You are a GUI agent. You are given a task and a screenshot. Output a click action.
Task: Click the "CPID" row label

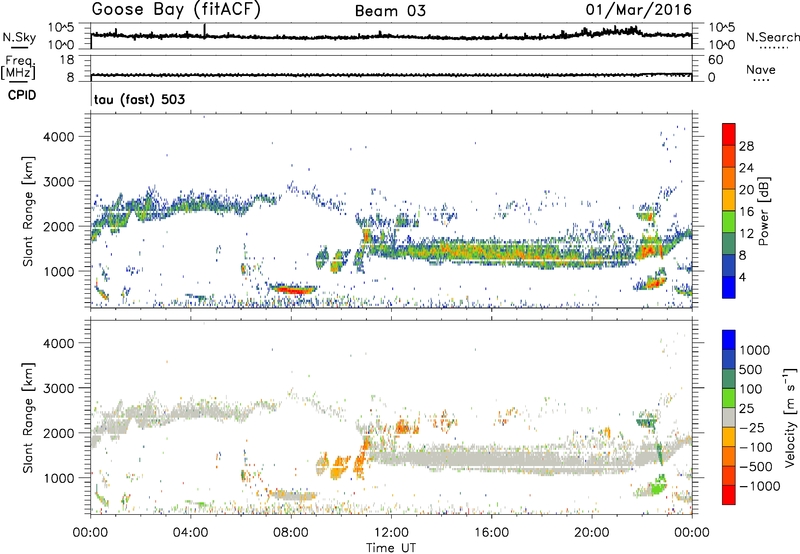point(22,95)
